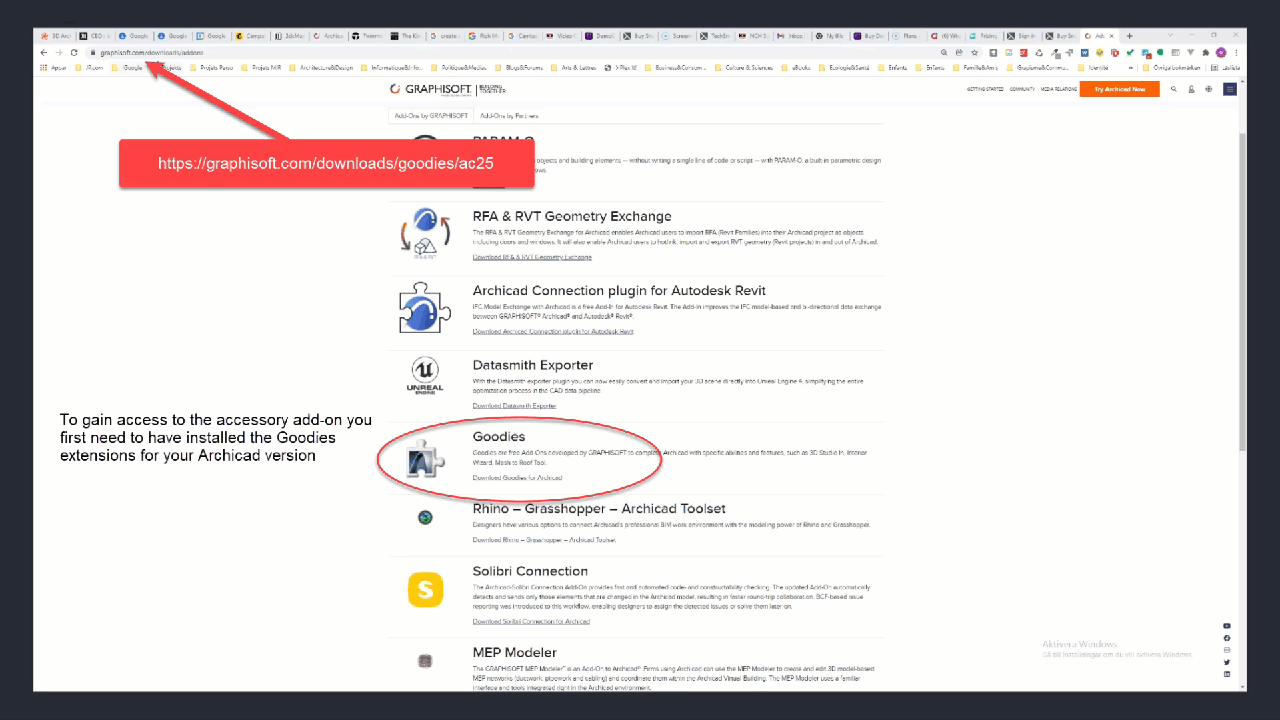
Task: Click the purple profile avatar in Chrome toolbar
Action: pyautogui.click(x=1220, y=52)
